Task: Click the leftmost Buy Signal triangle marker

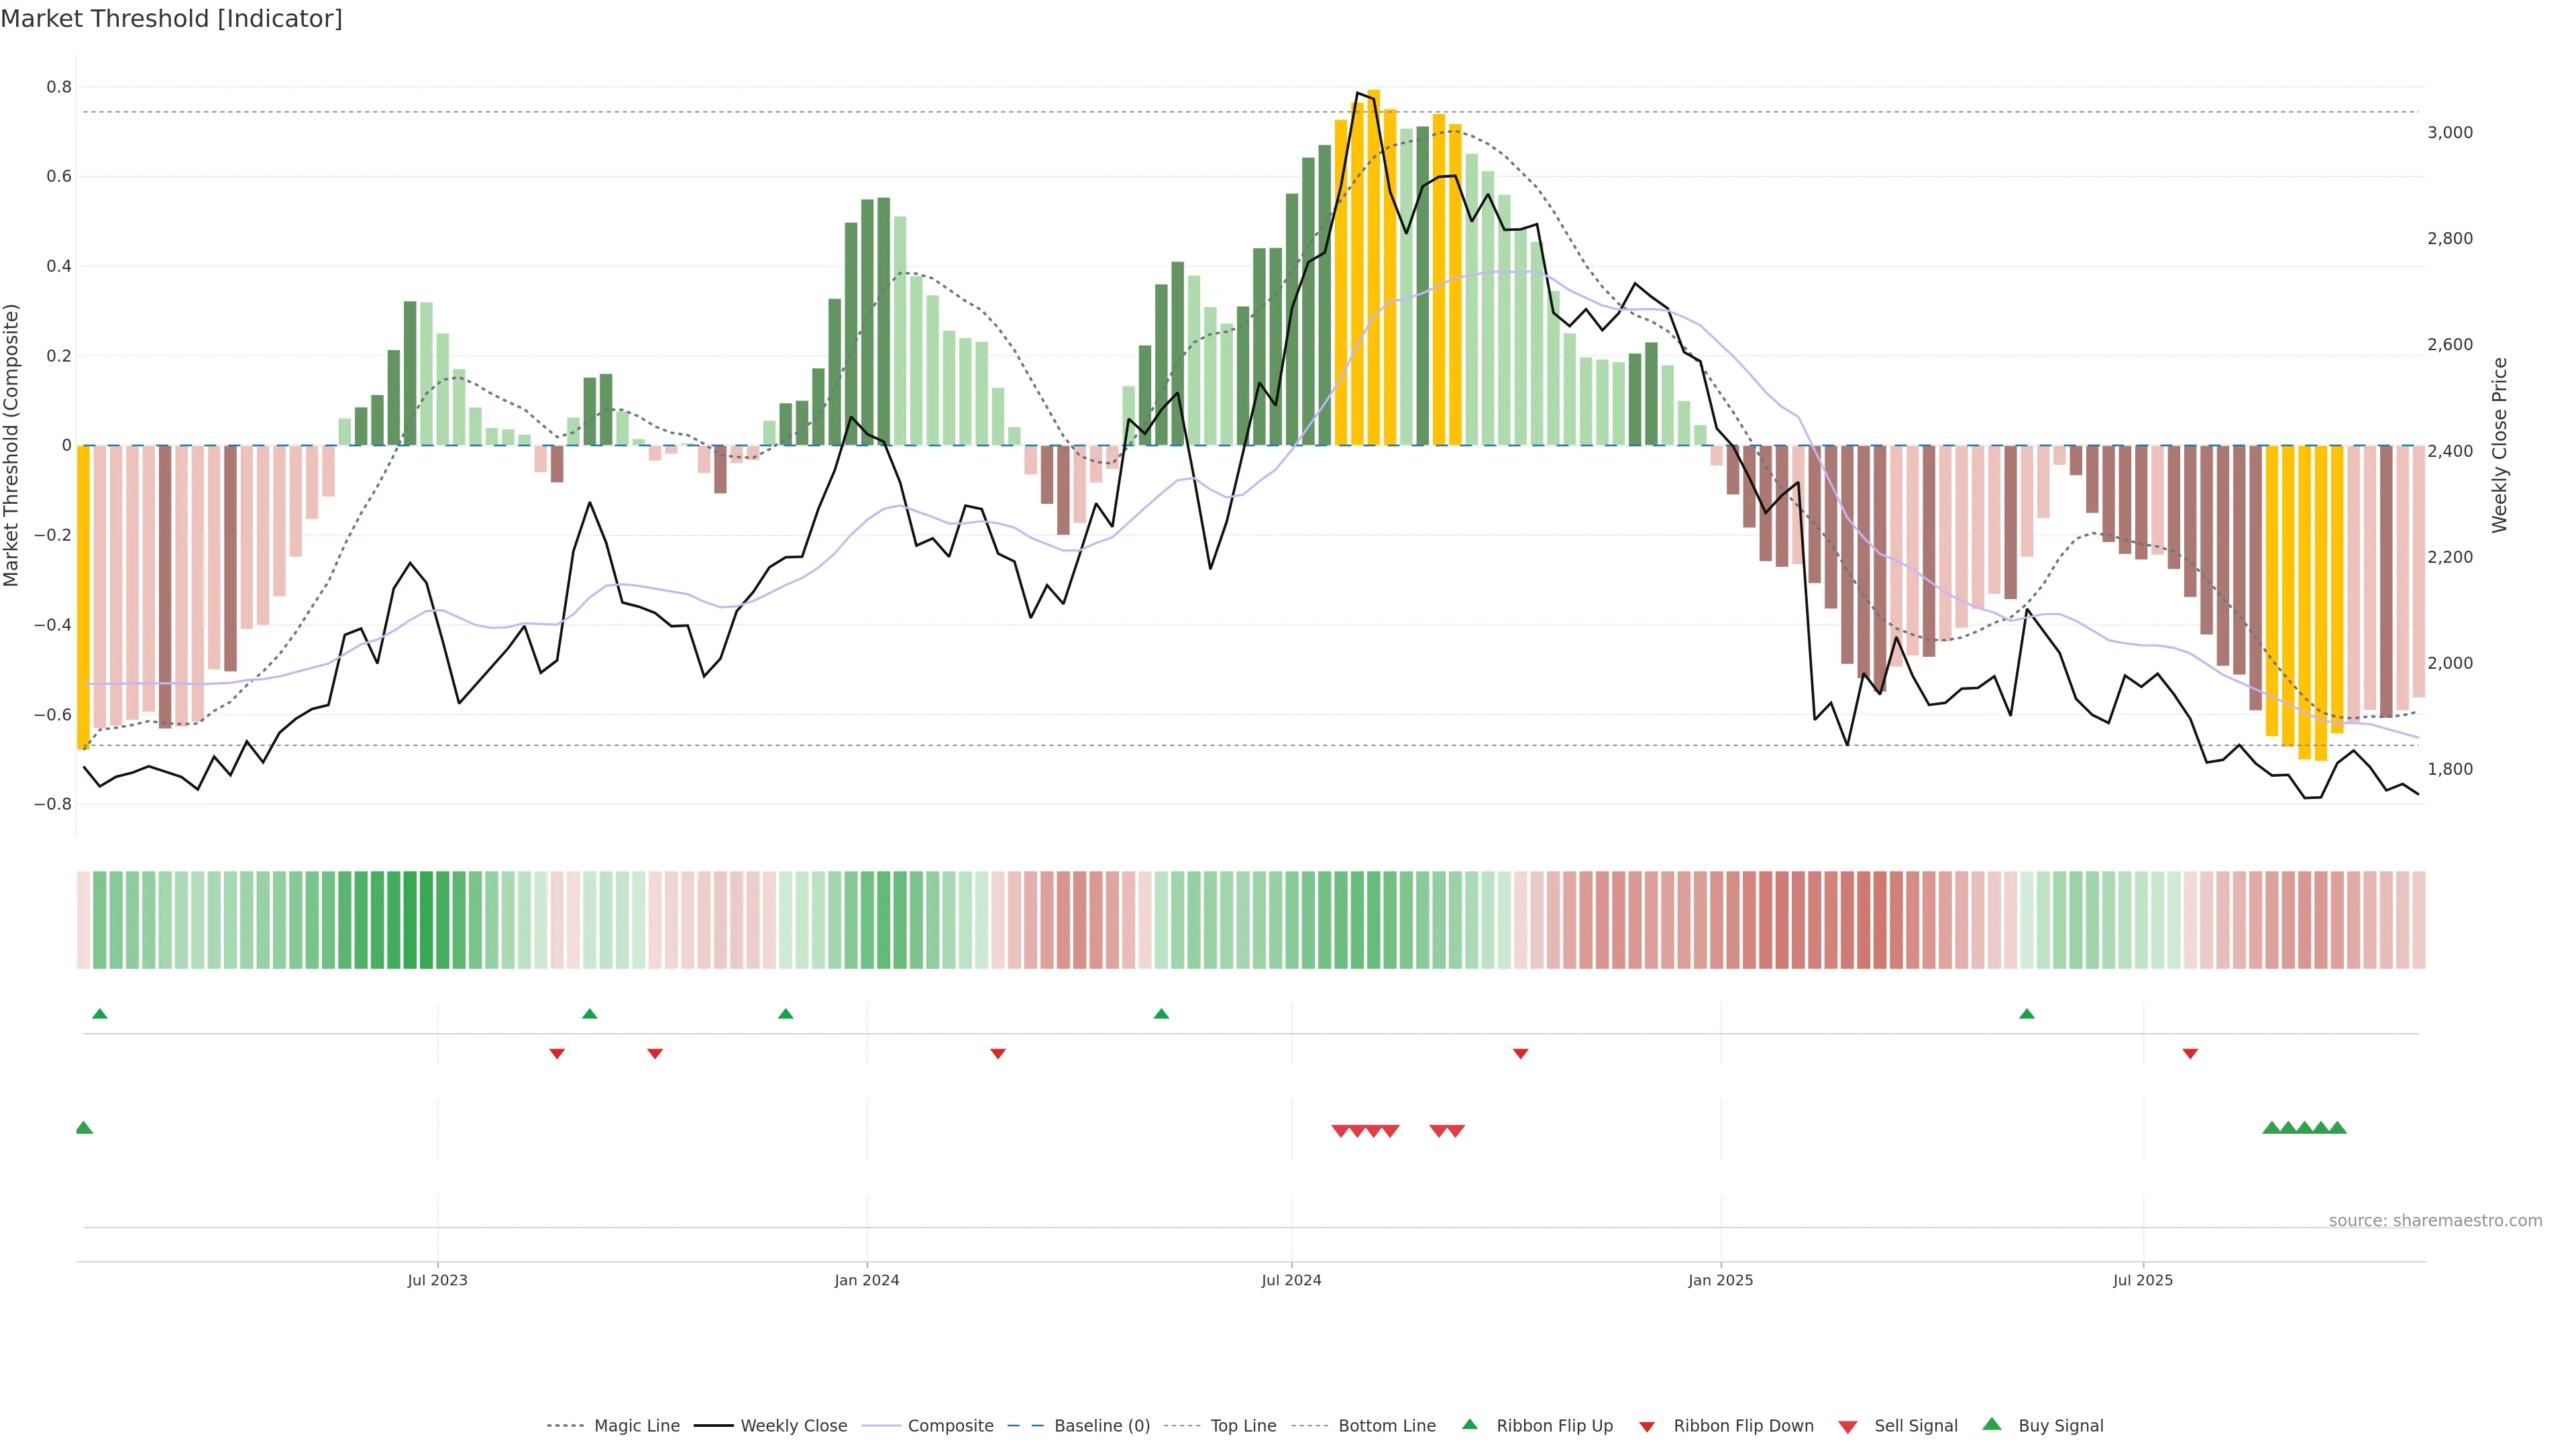Action: (84, 1128)
